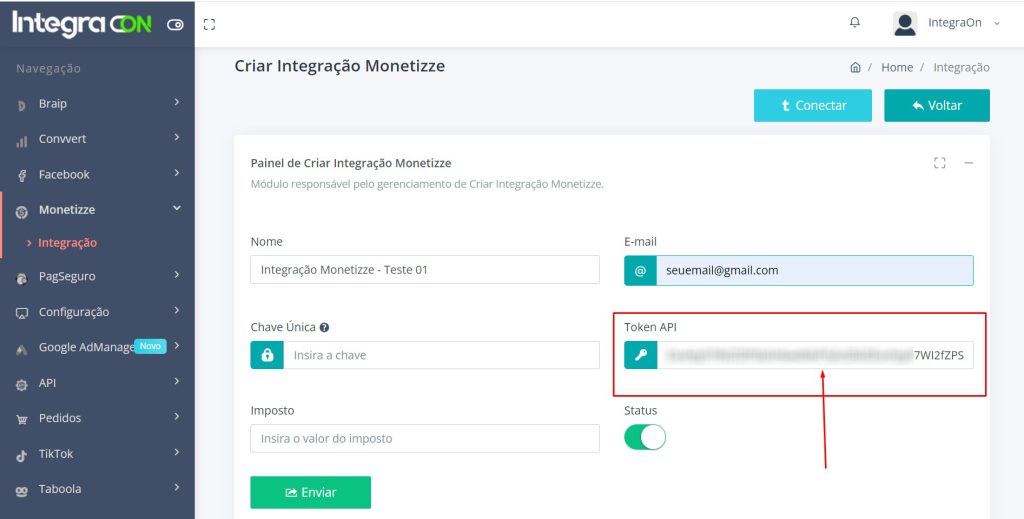
Task: Toggle the sidebar collapse switch
Action: tap(175, 25)
